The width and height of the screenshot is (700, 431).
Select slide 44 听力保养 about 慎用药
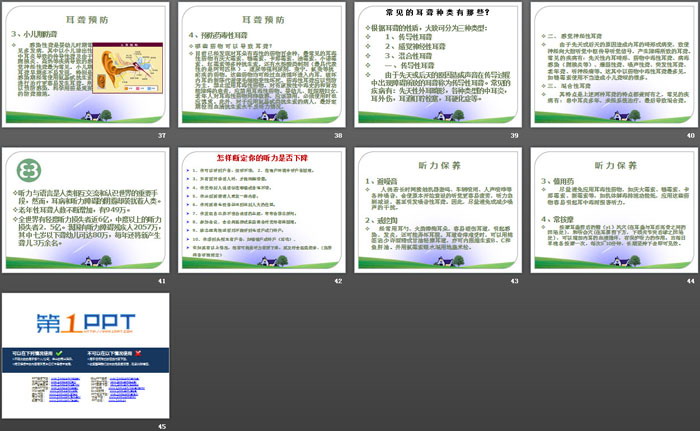coord(614,210)
